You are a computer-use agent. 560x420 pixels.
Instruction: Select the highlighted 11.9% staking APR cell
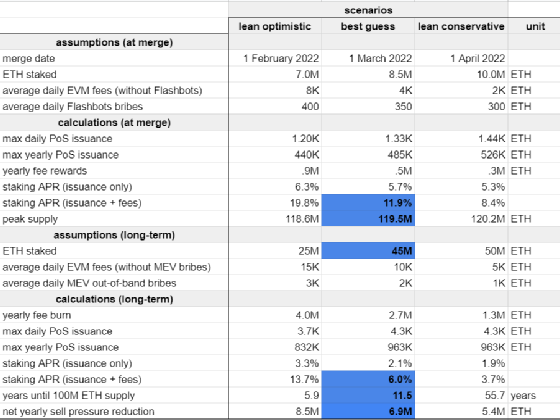point(368,202)
